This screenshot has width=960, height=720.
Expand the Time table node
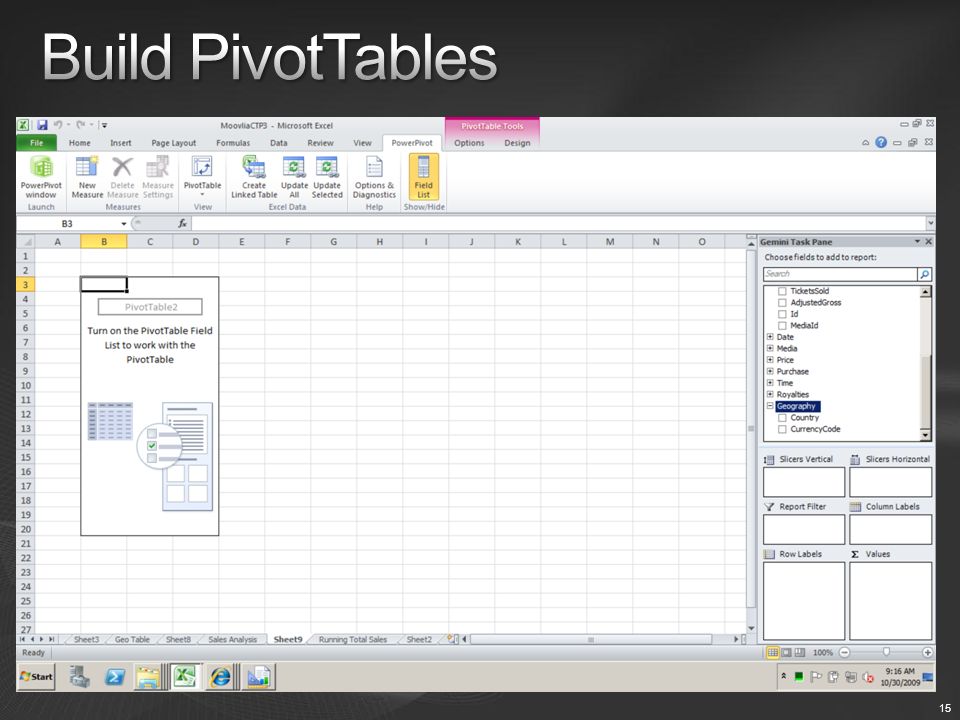[770, 383]
